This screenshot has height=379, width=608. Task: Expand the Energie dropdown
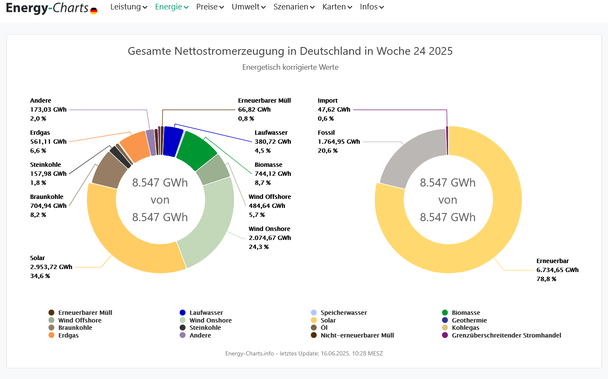pos(172,7)
